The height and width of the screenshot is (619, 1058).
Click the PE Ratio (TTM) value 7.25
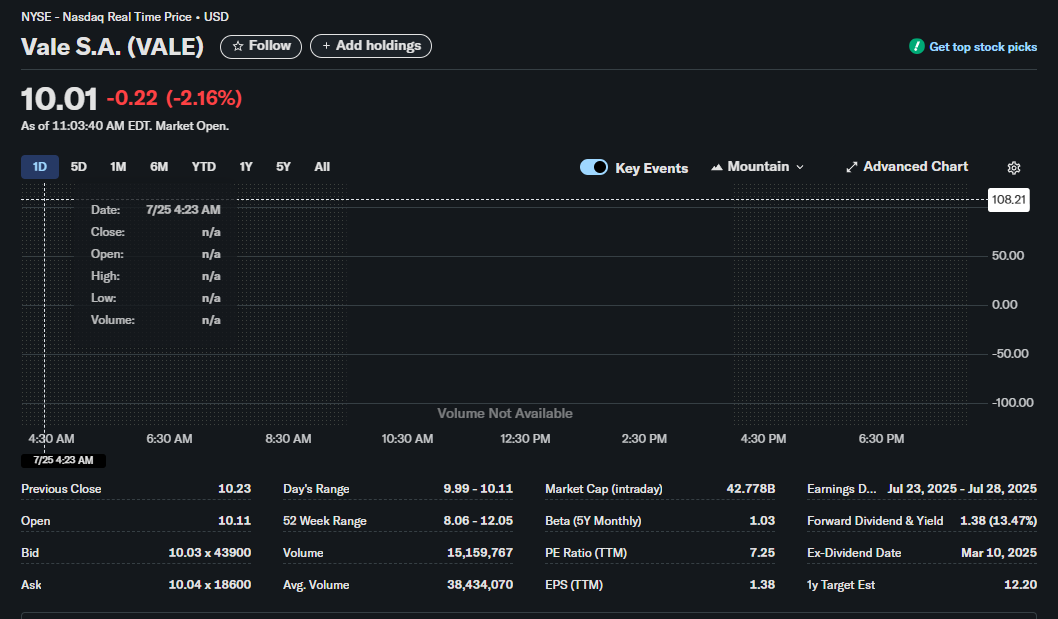click(x=762, y=552)
